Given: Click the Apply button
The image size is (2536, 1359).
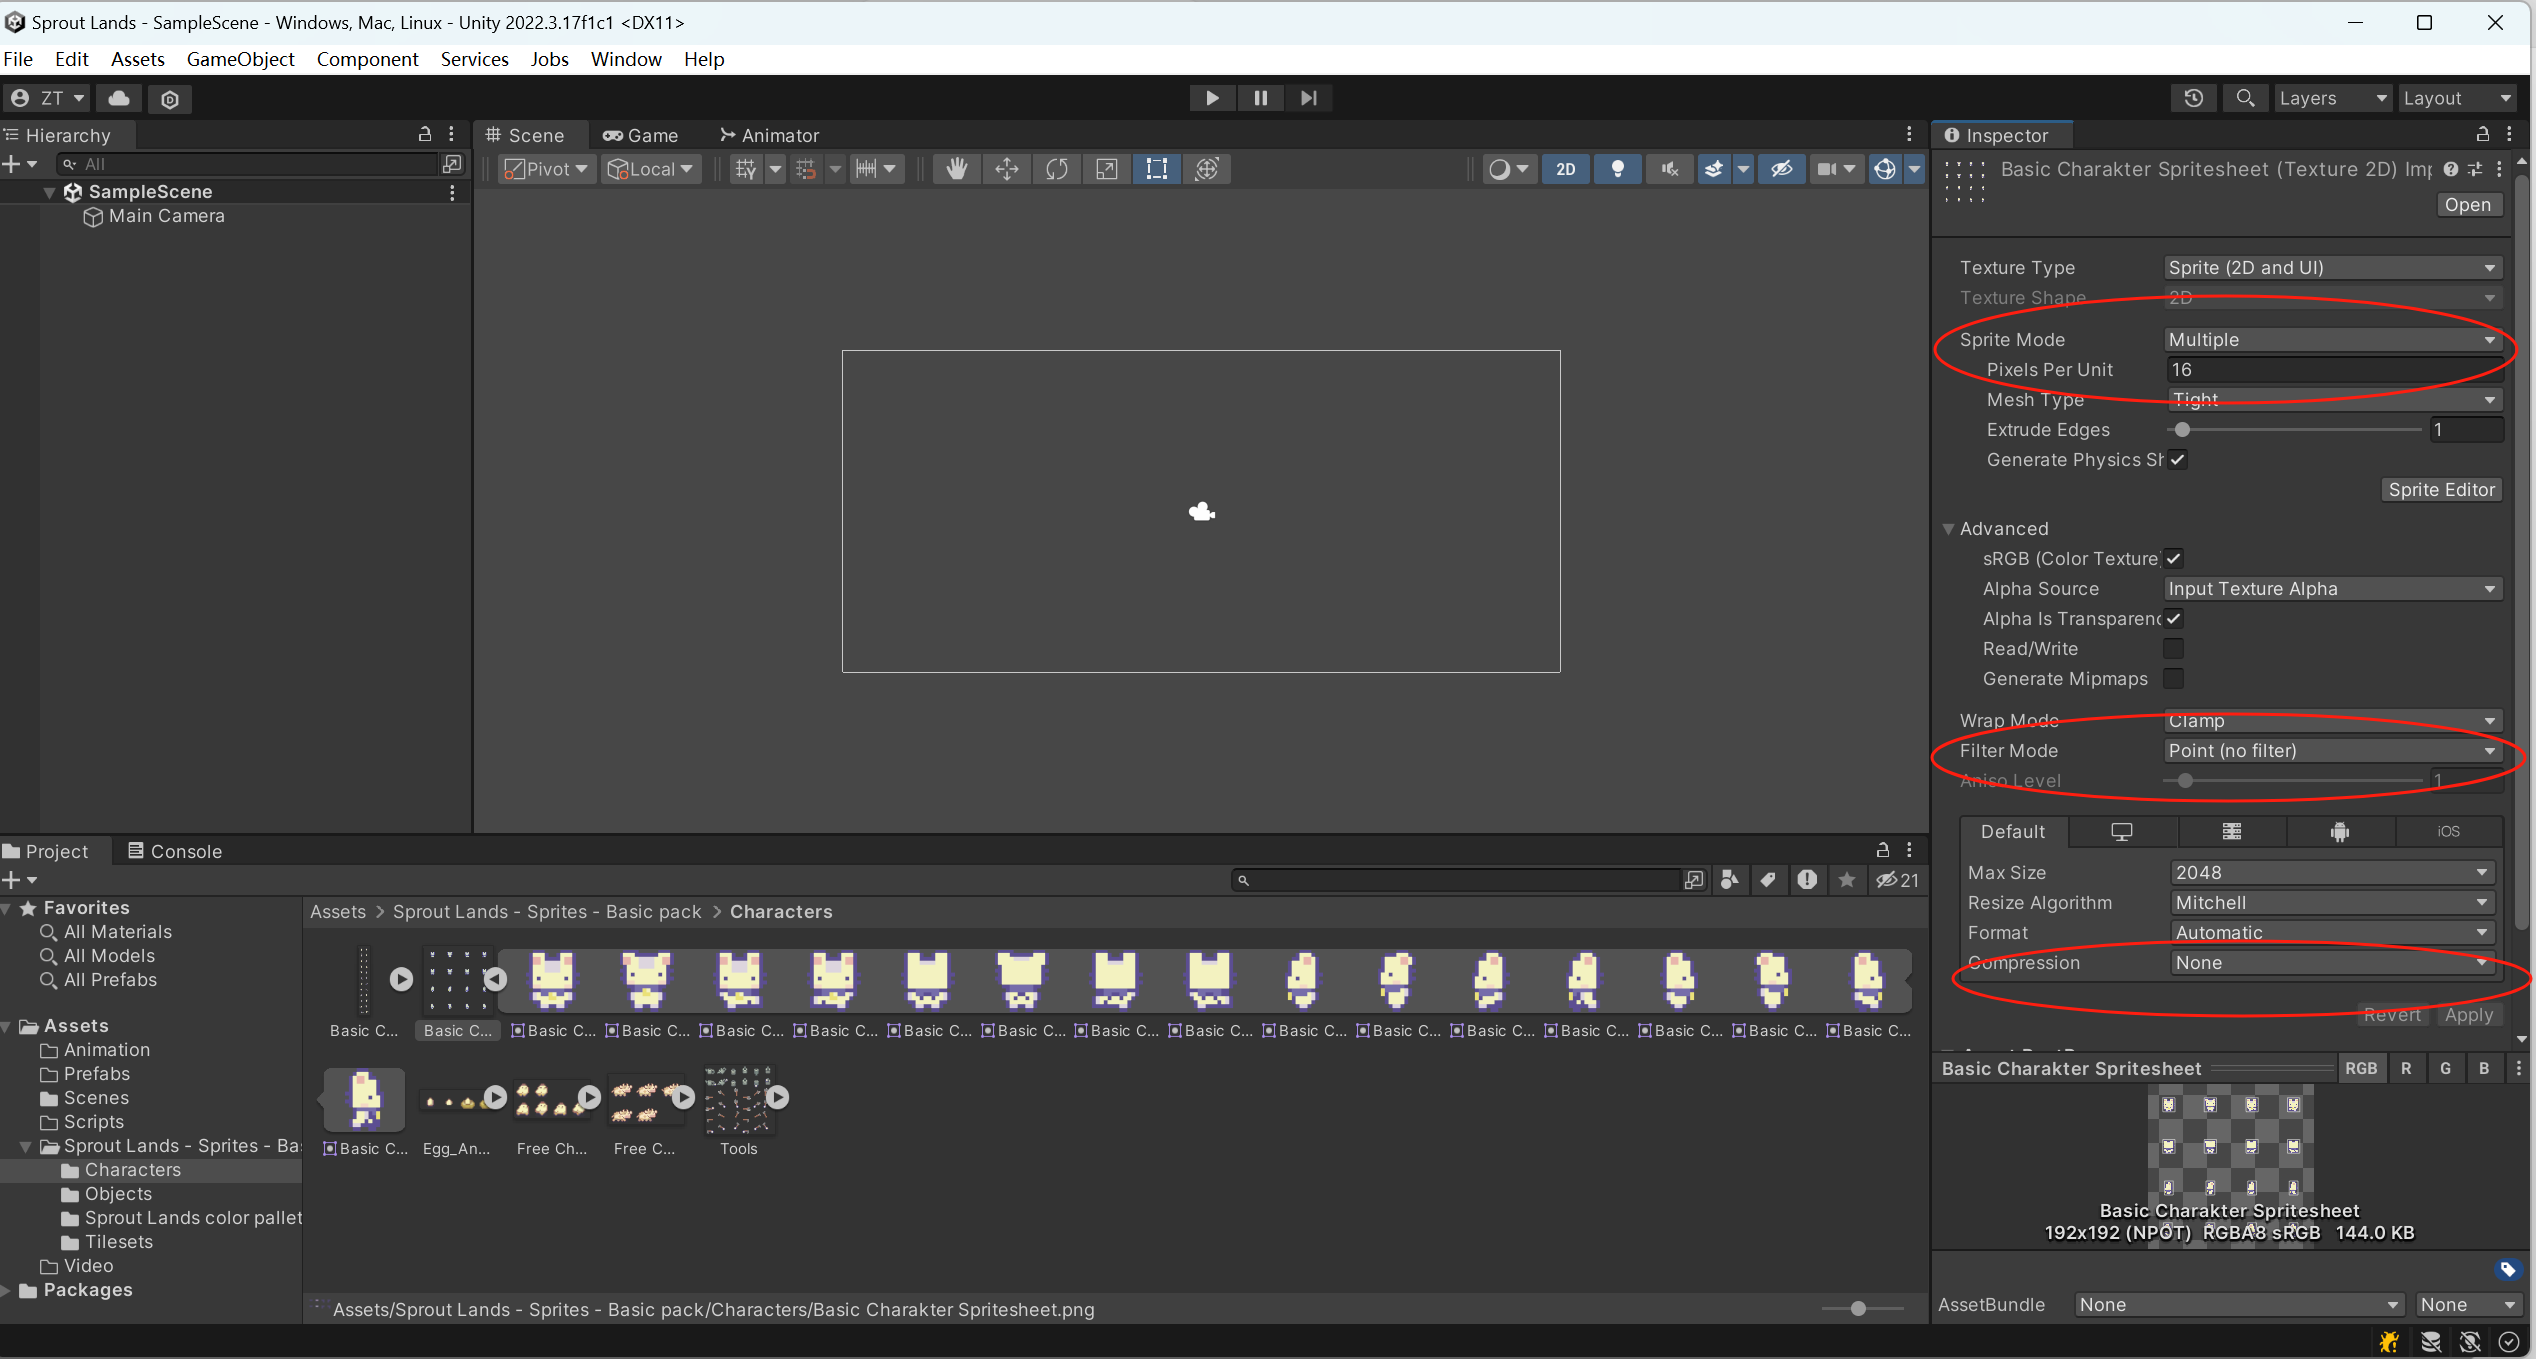Looking at the screenshot, I should coord(2468,1015).
